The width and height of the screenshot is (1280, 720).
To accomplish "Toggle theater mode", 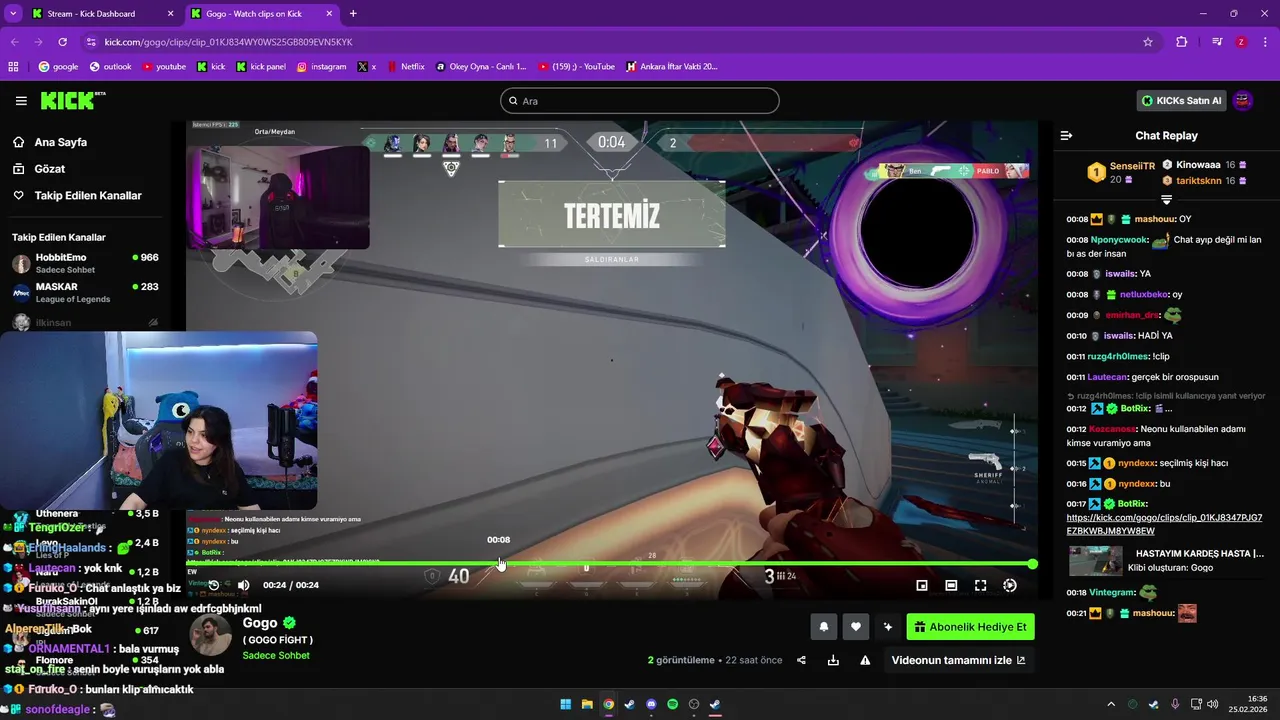I will pyautogui.click(x=951, y=585).
